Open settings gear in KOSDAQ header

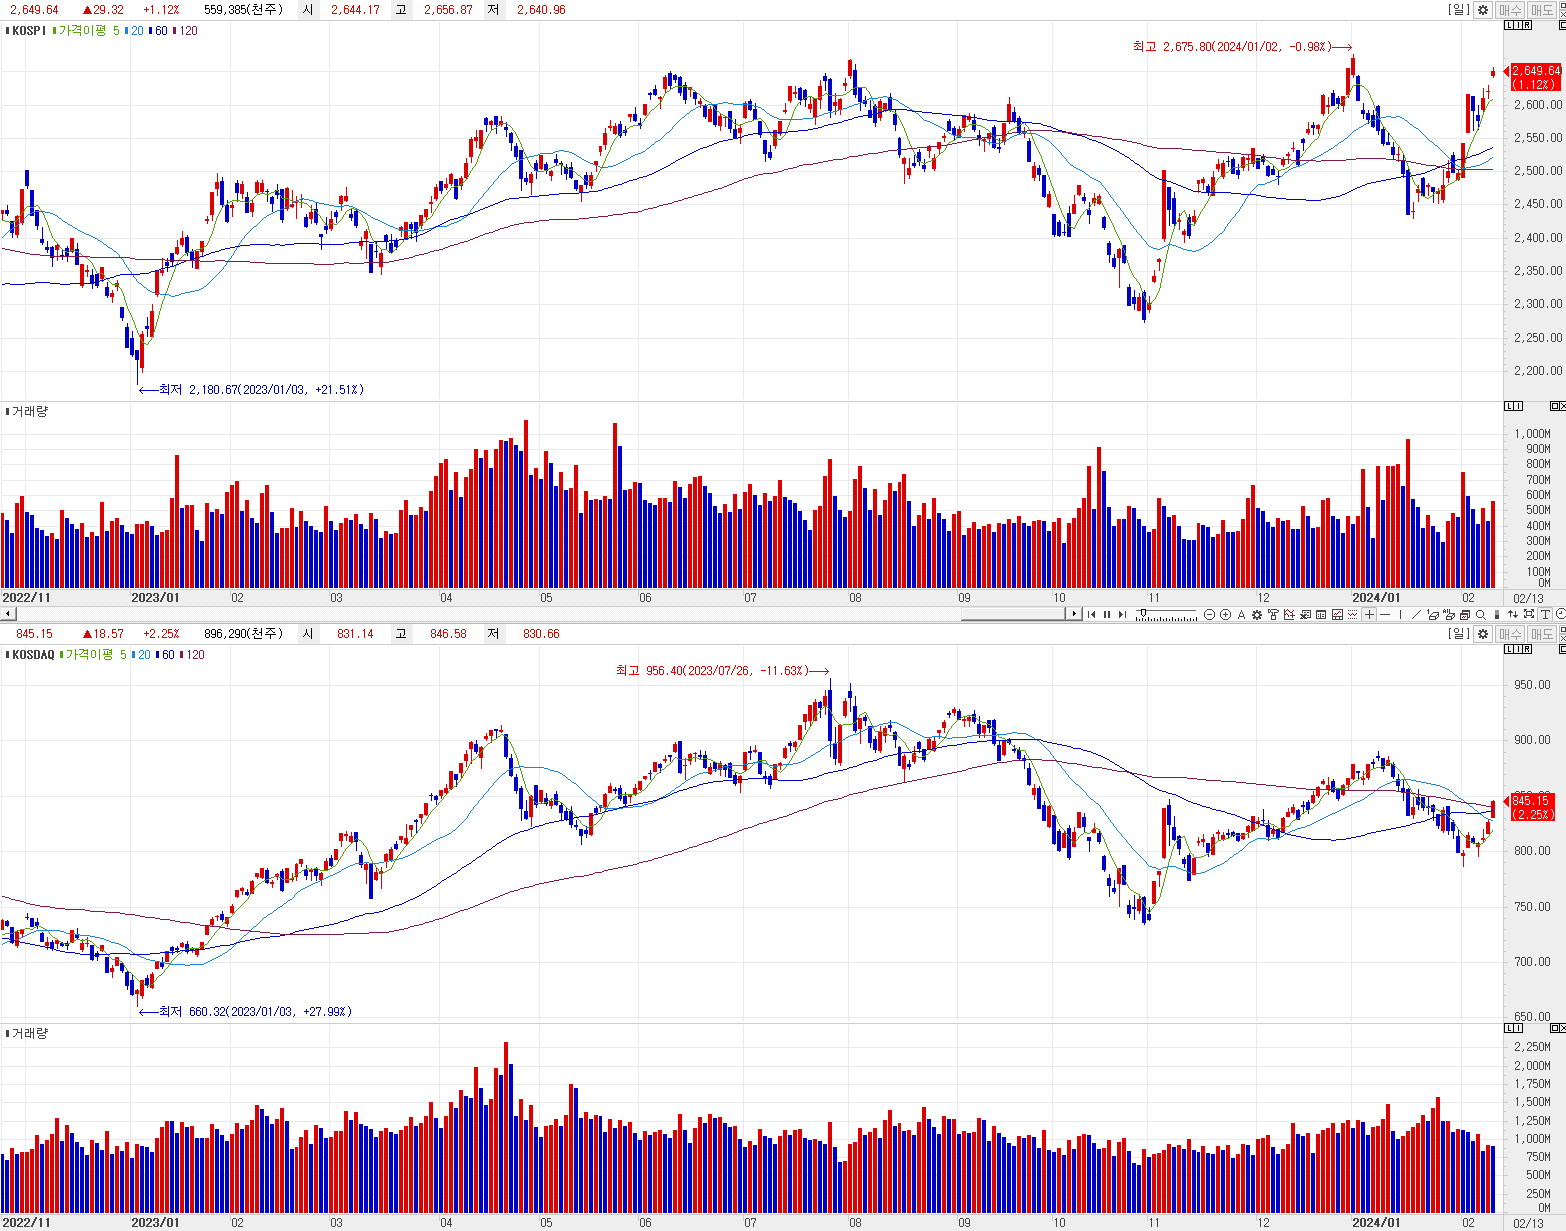coord(1483,634)
